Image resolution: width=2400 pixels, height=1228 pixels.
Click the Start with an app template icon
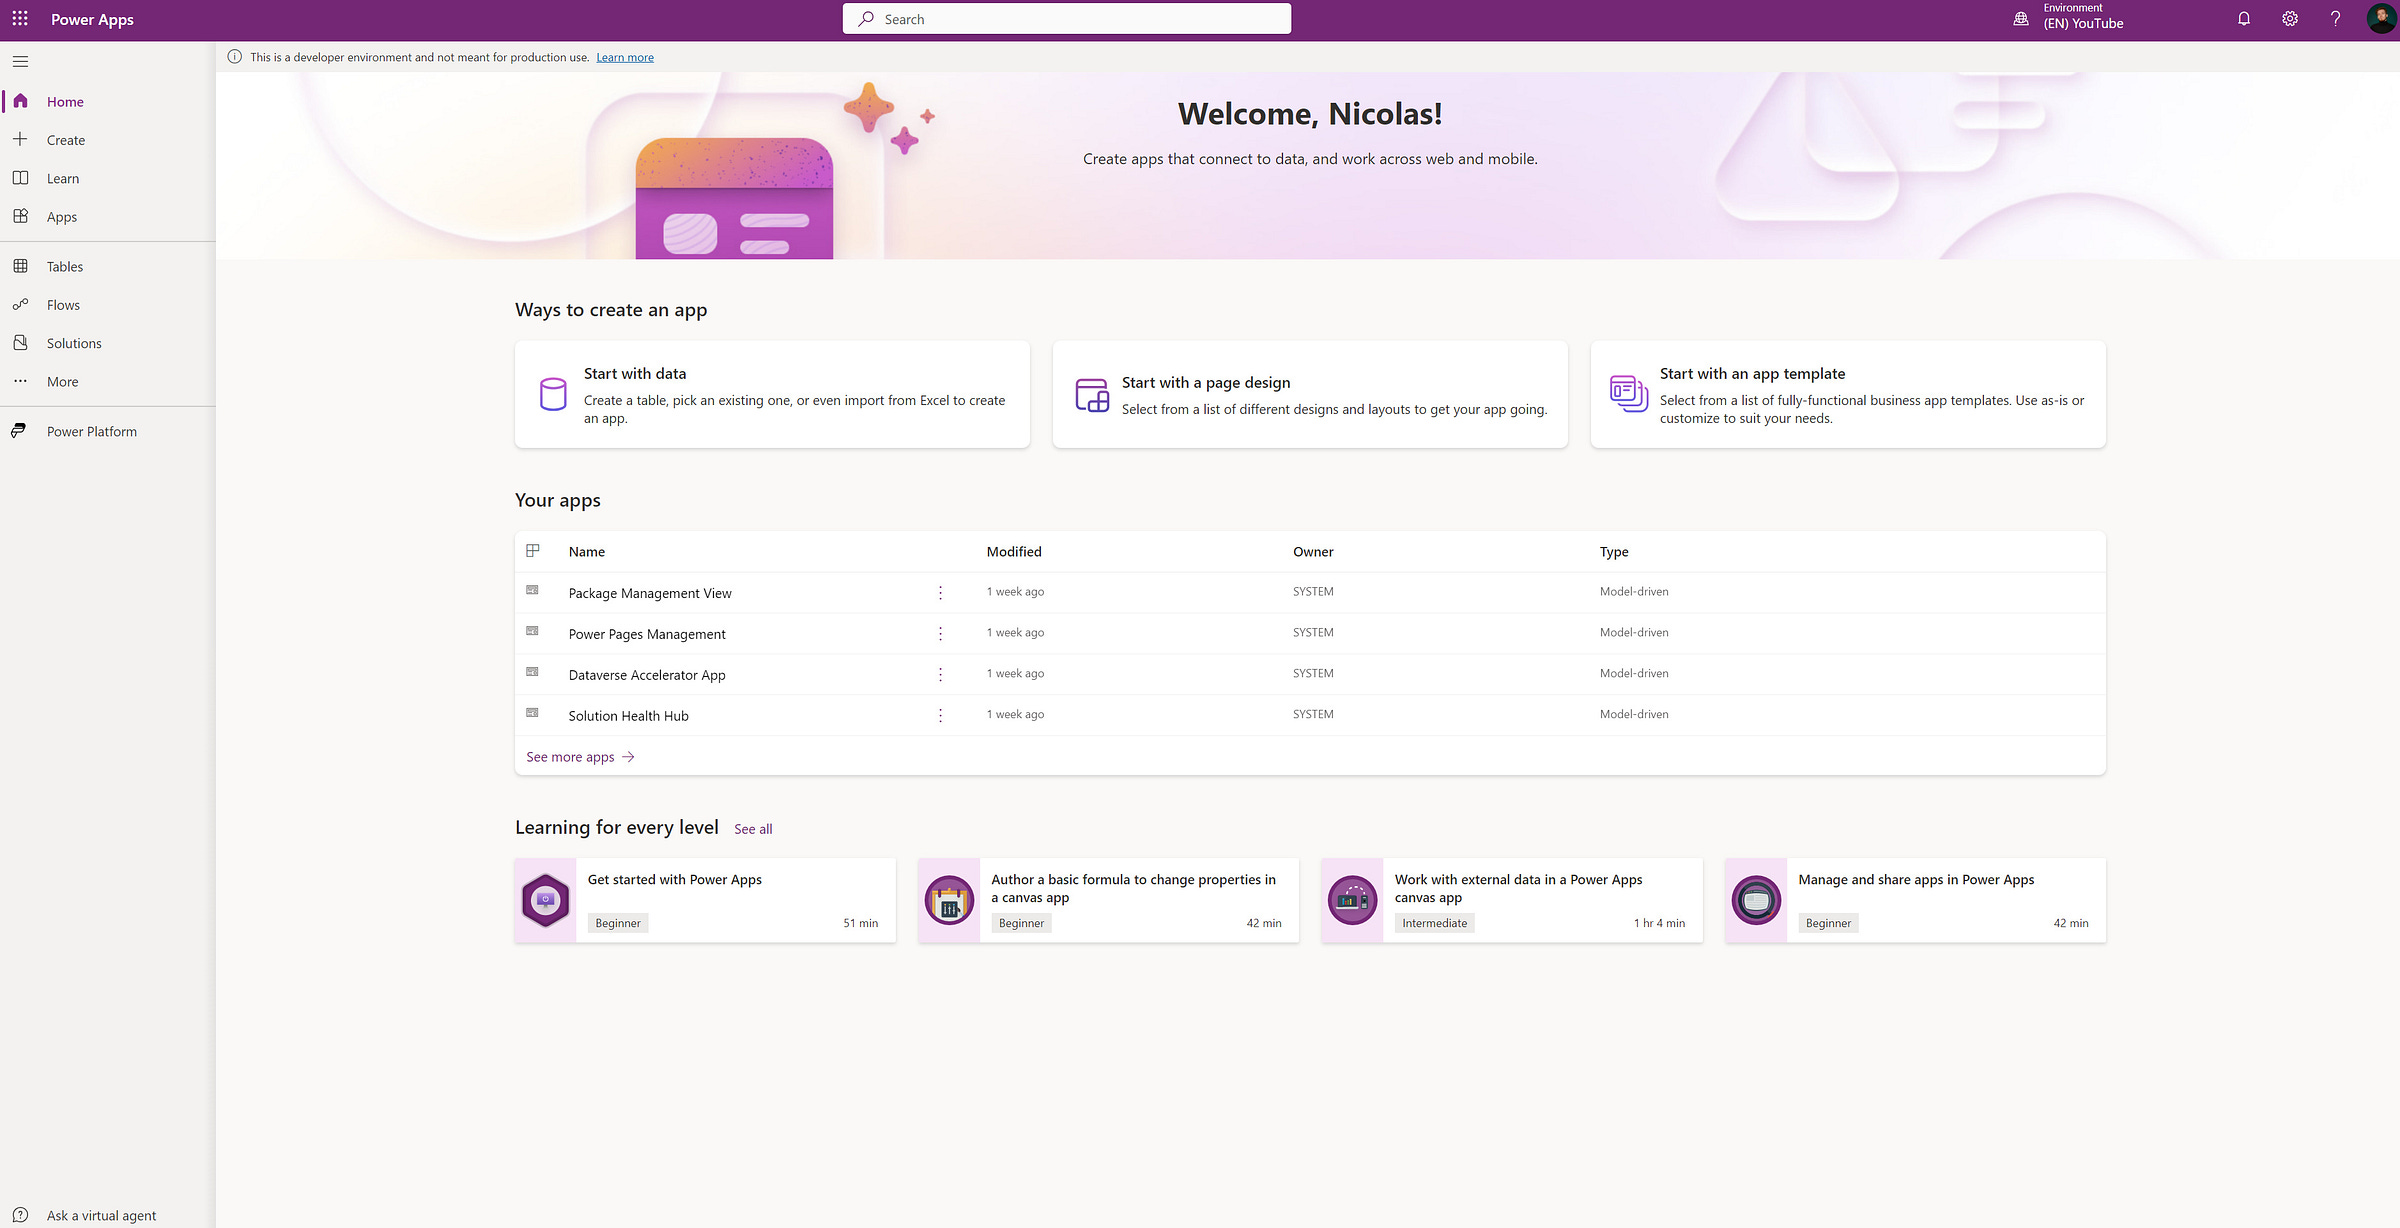point(1629,394)
